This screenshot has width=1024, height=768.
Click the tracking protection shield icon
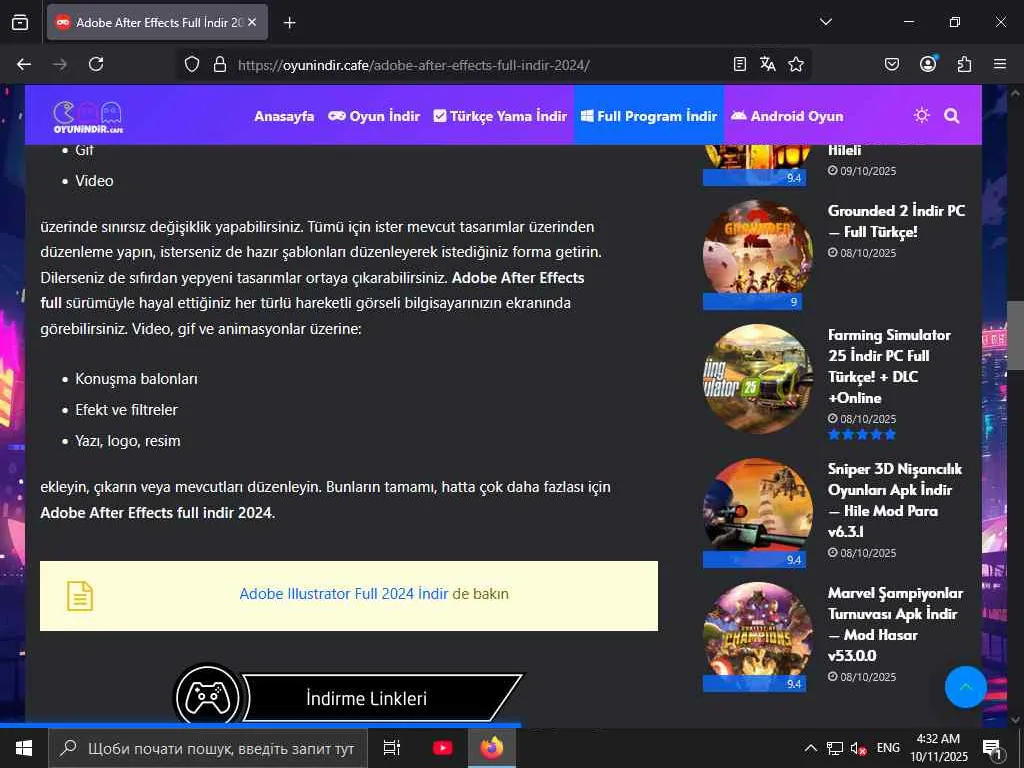pyautogui.click(x=191, y=65)
